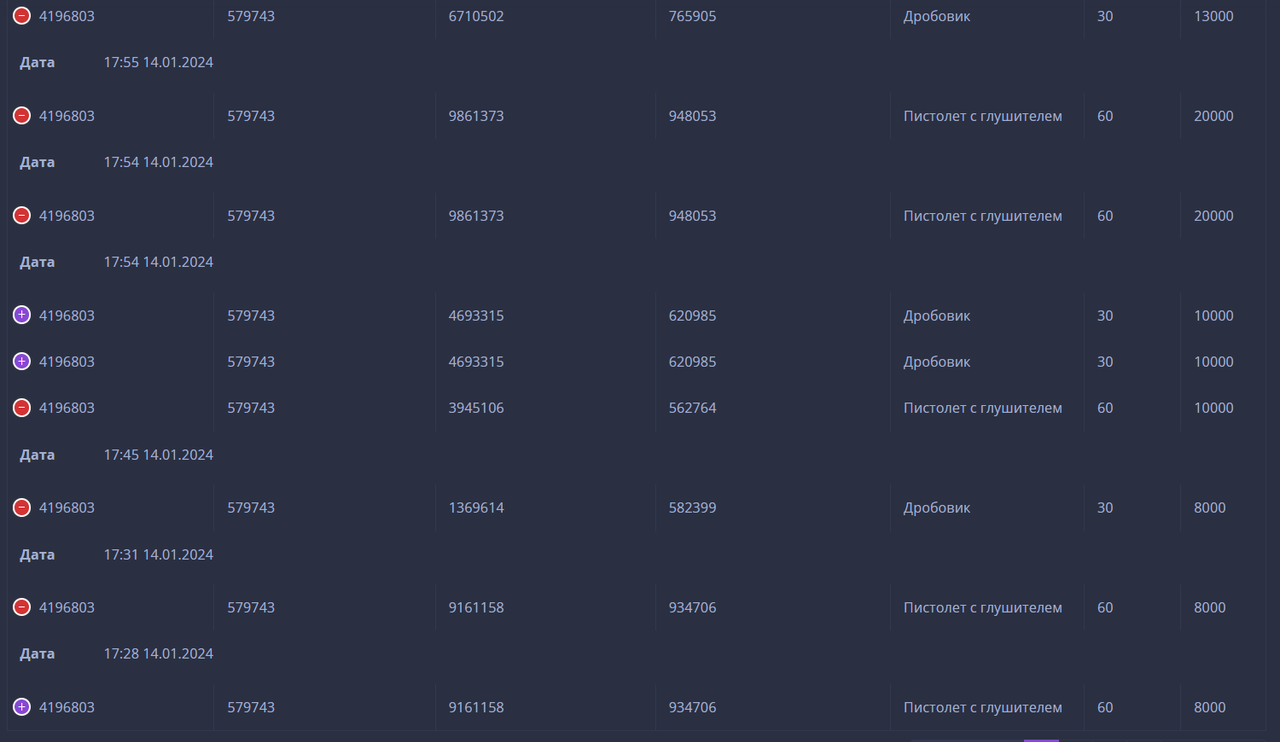Select account 579743 in the first row
This screenshot has height=742, width=1280.
tap(250, 15)
